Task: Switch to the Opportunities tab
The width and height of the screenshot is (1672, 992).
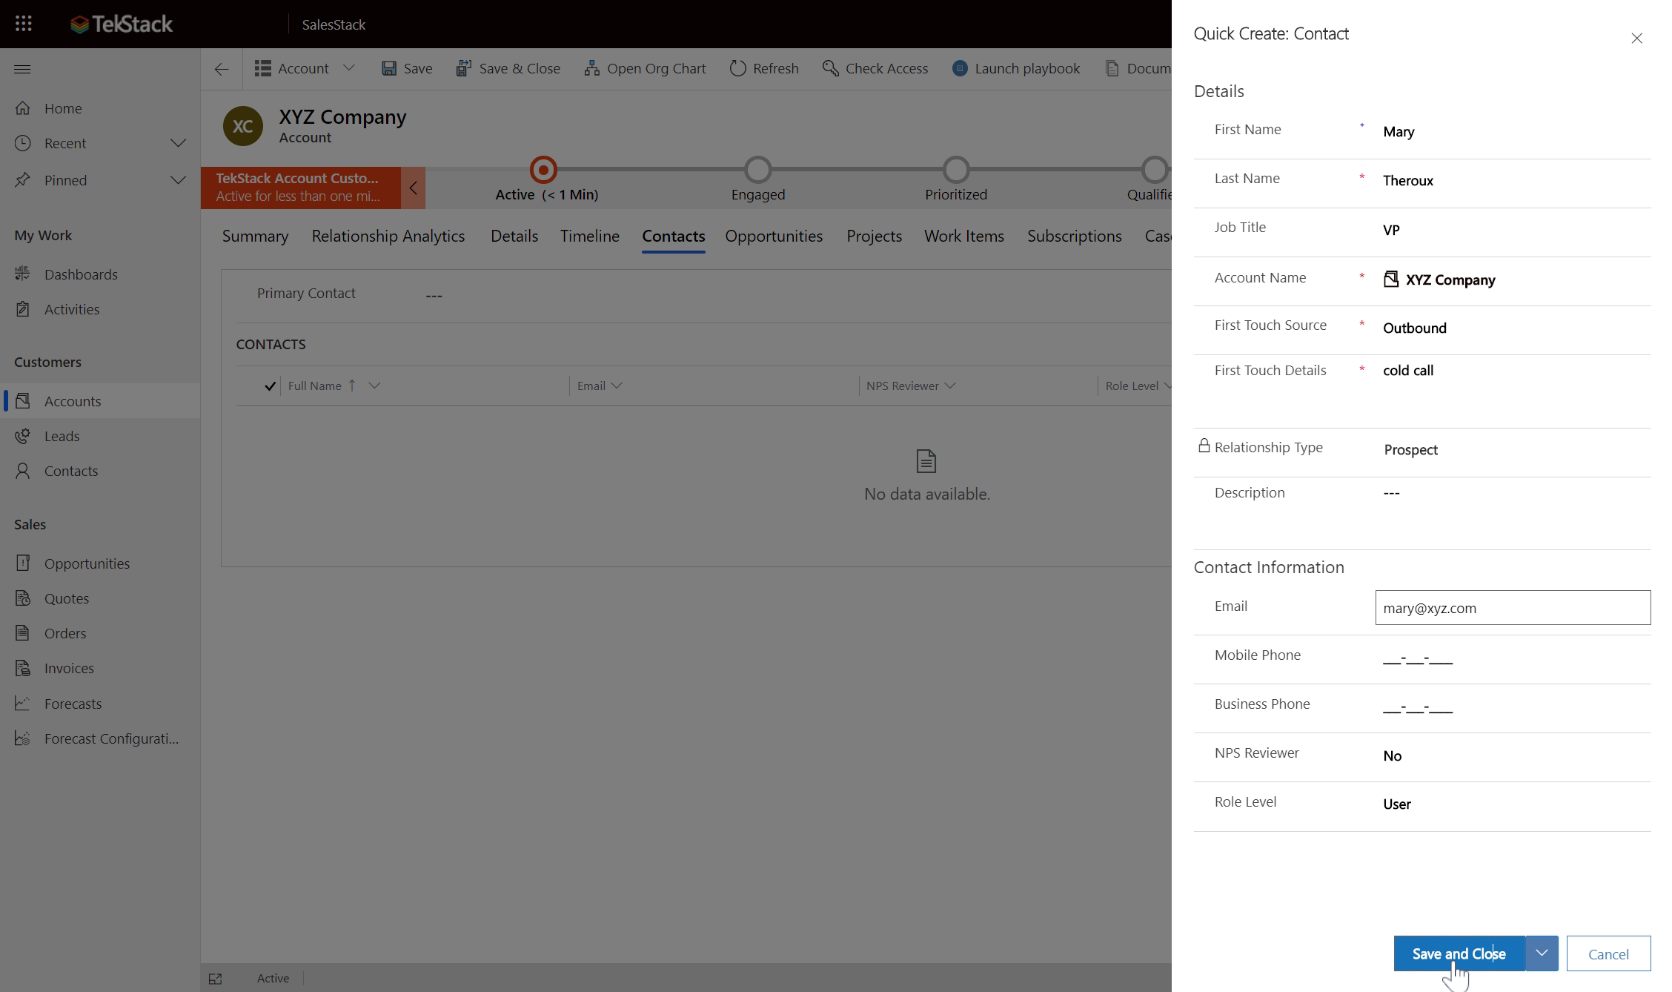Action: pos(774,236)
